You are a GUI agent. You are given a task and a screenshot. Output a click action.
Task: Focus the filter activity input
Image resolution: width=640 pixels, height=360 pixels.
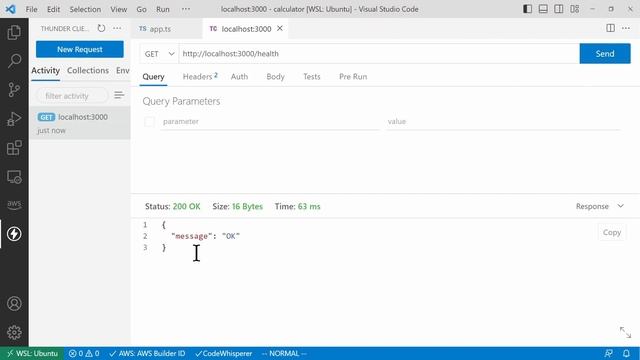click(72, 96)
